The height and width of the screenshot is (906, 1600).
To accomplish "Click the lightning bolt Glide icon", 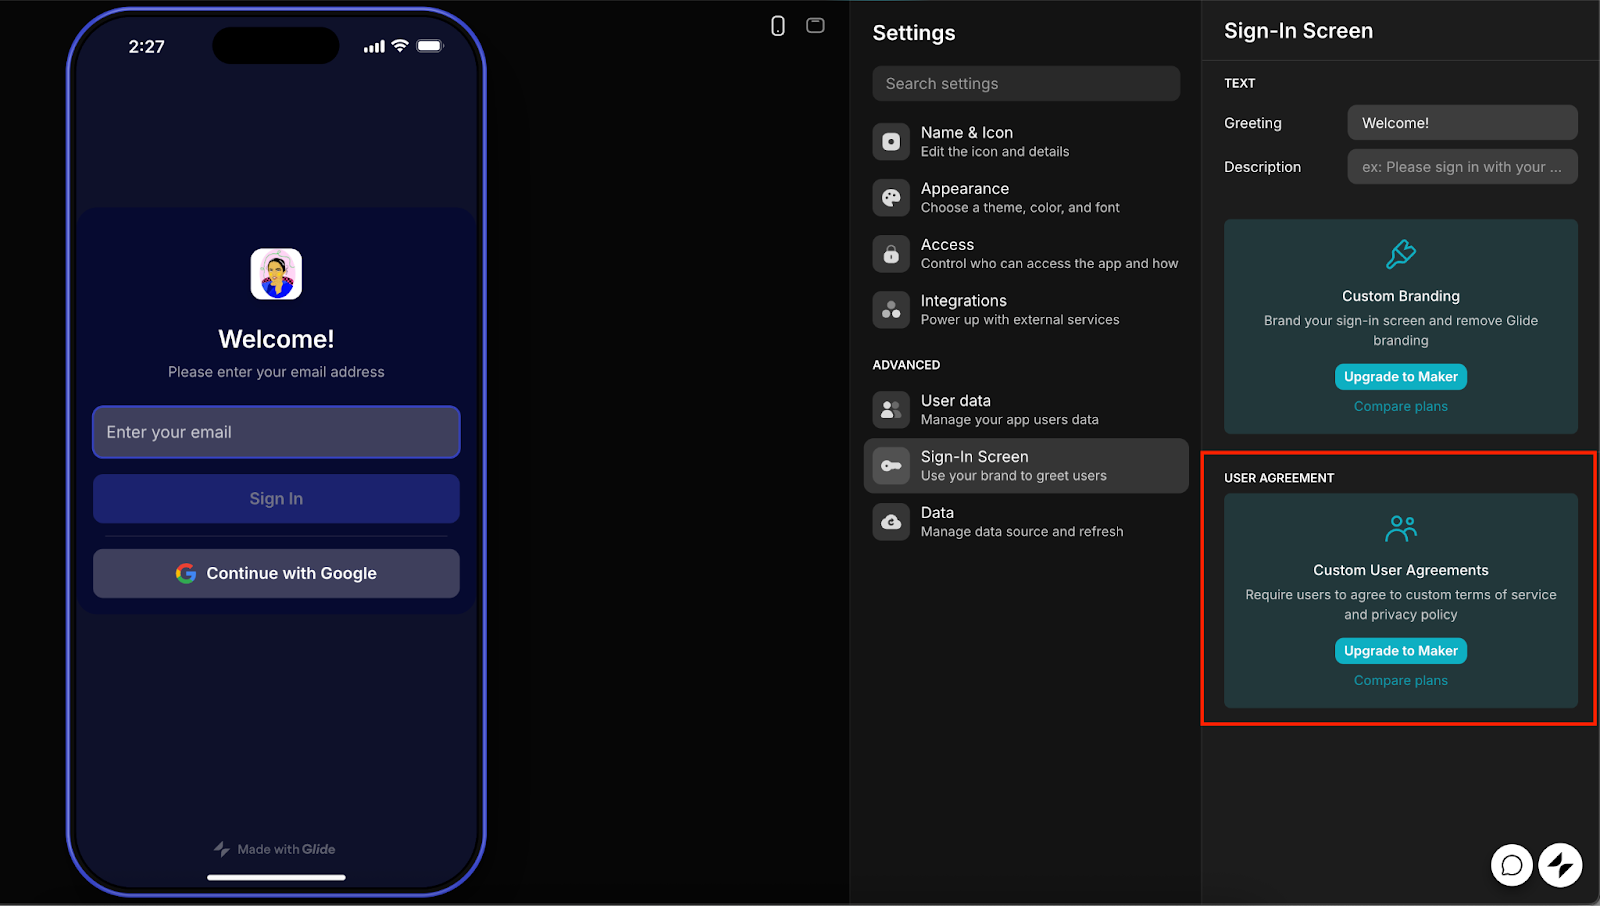I will point(1560,865).
